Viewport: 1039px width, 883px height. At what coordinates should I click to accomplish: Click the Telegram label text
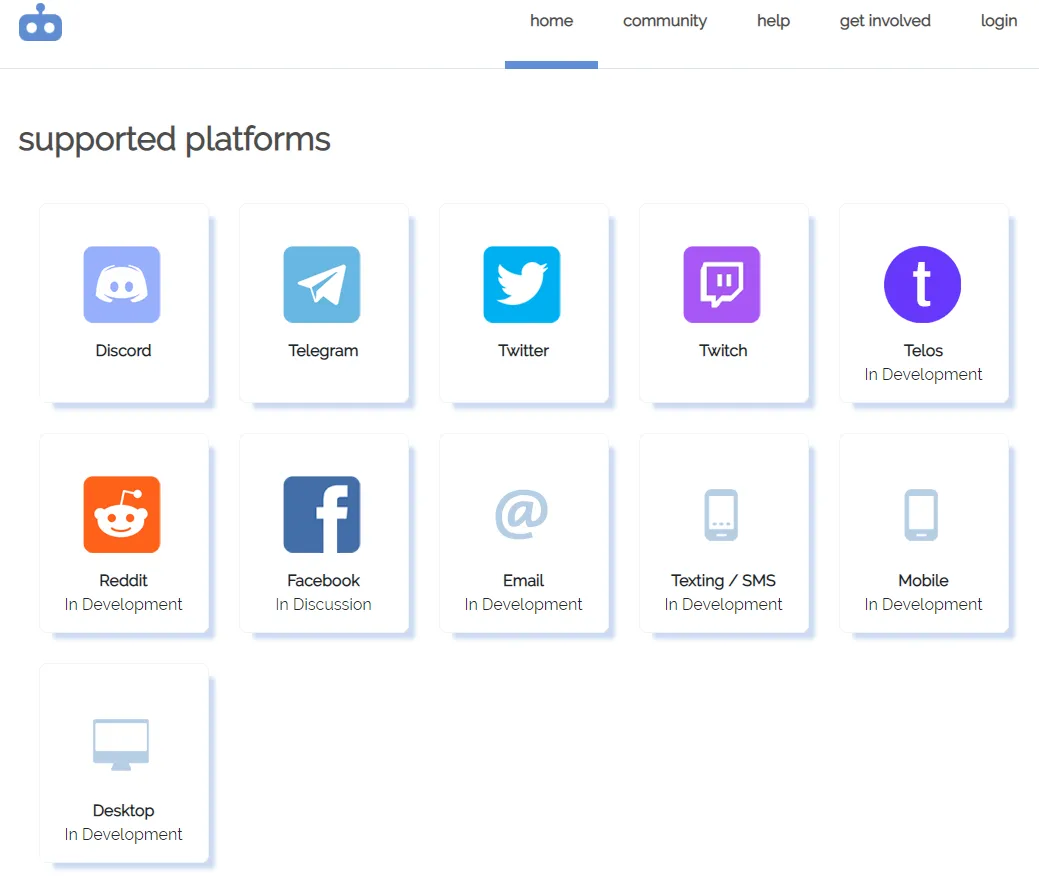tap(323, 351)
